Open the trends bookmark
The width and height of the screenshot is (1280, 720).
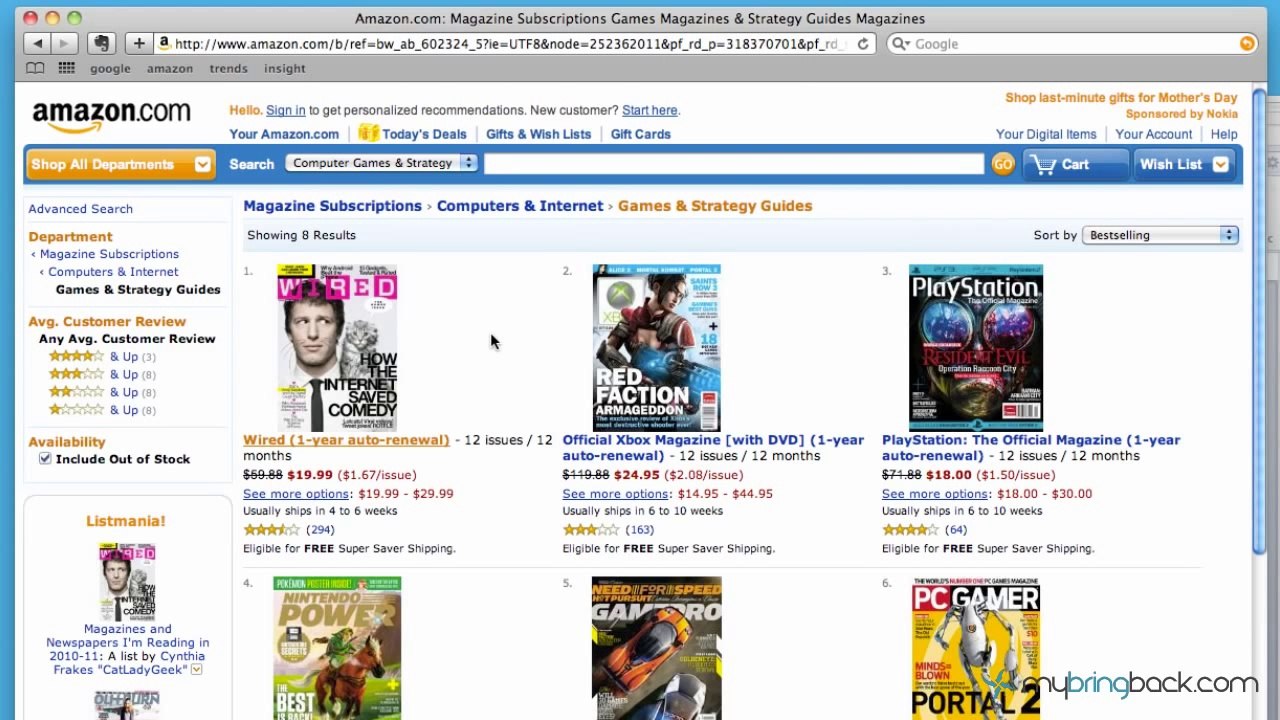(x=228, y=69)
